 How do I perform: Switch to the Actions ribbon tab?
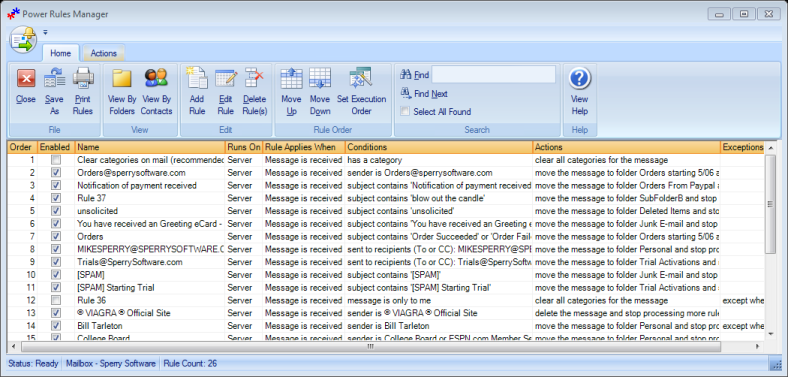pyautogui.click(x=104, y=53)
